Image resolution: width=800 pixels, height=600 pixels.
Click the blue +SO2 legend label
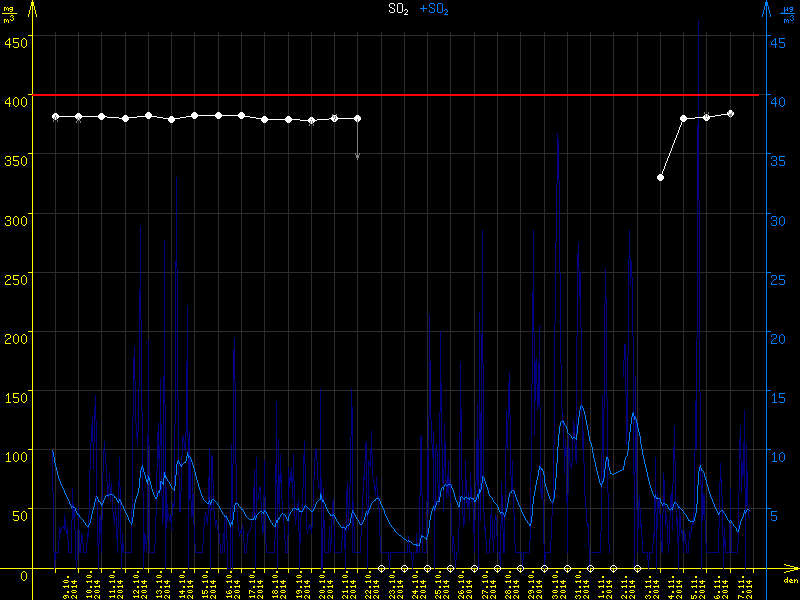click(434, 8)
